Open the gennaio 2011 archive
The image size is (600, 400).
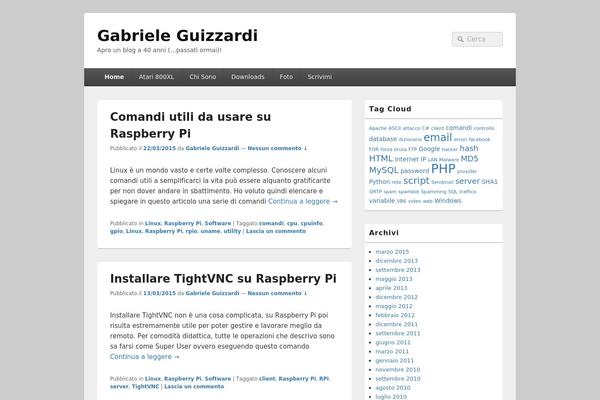point(395,361)
